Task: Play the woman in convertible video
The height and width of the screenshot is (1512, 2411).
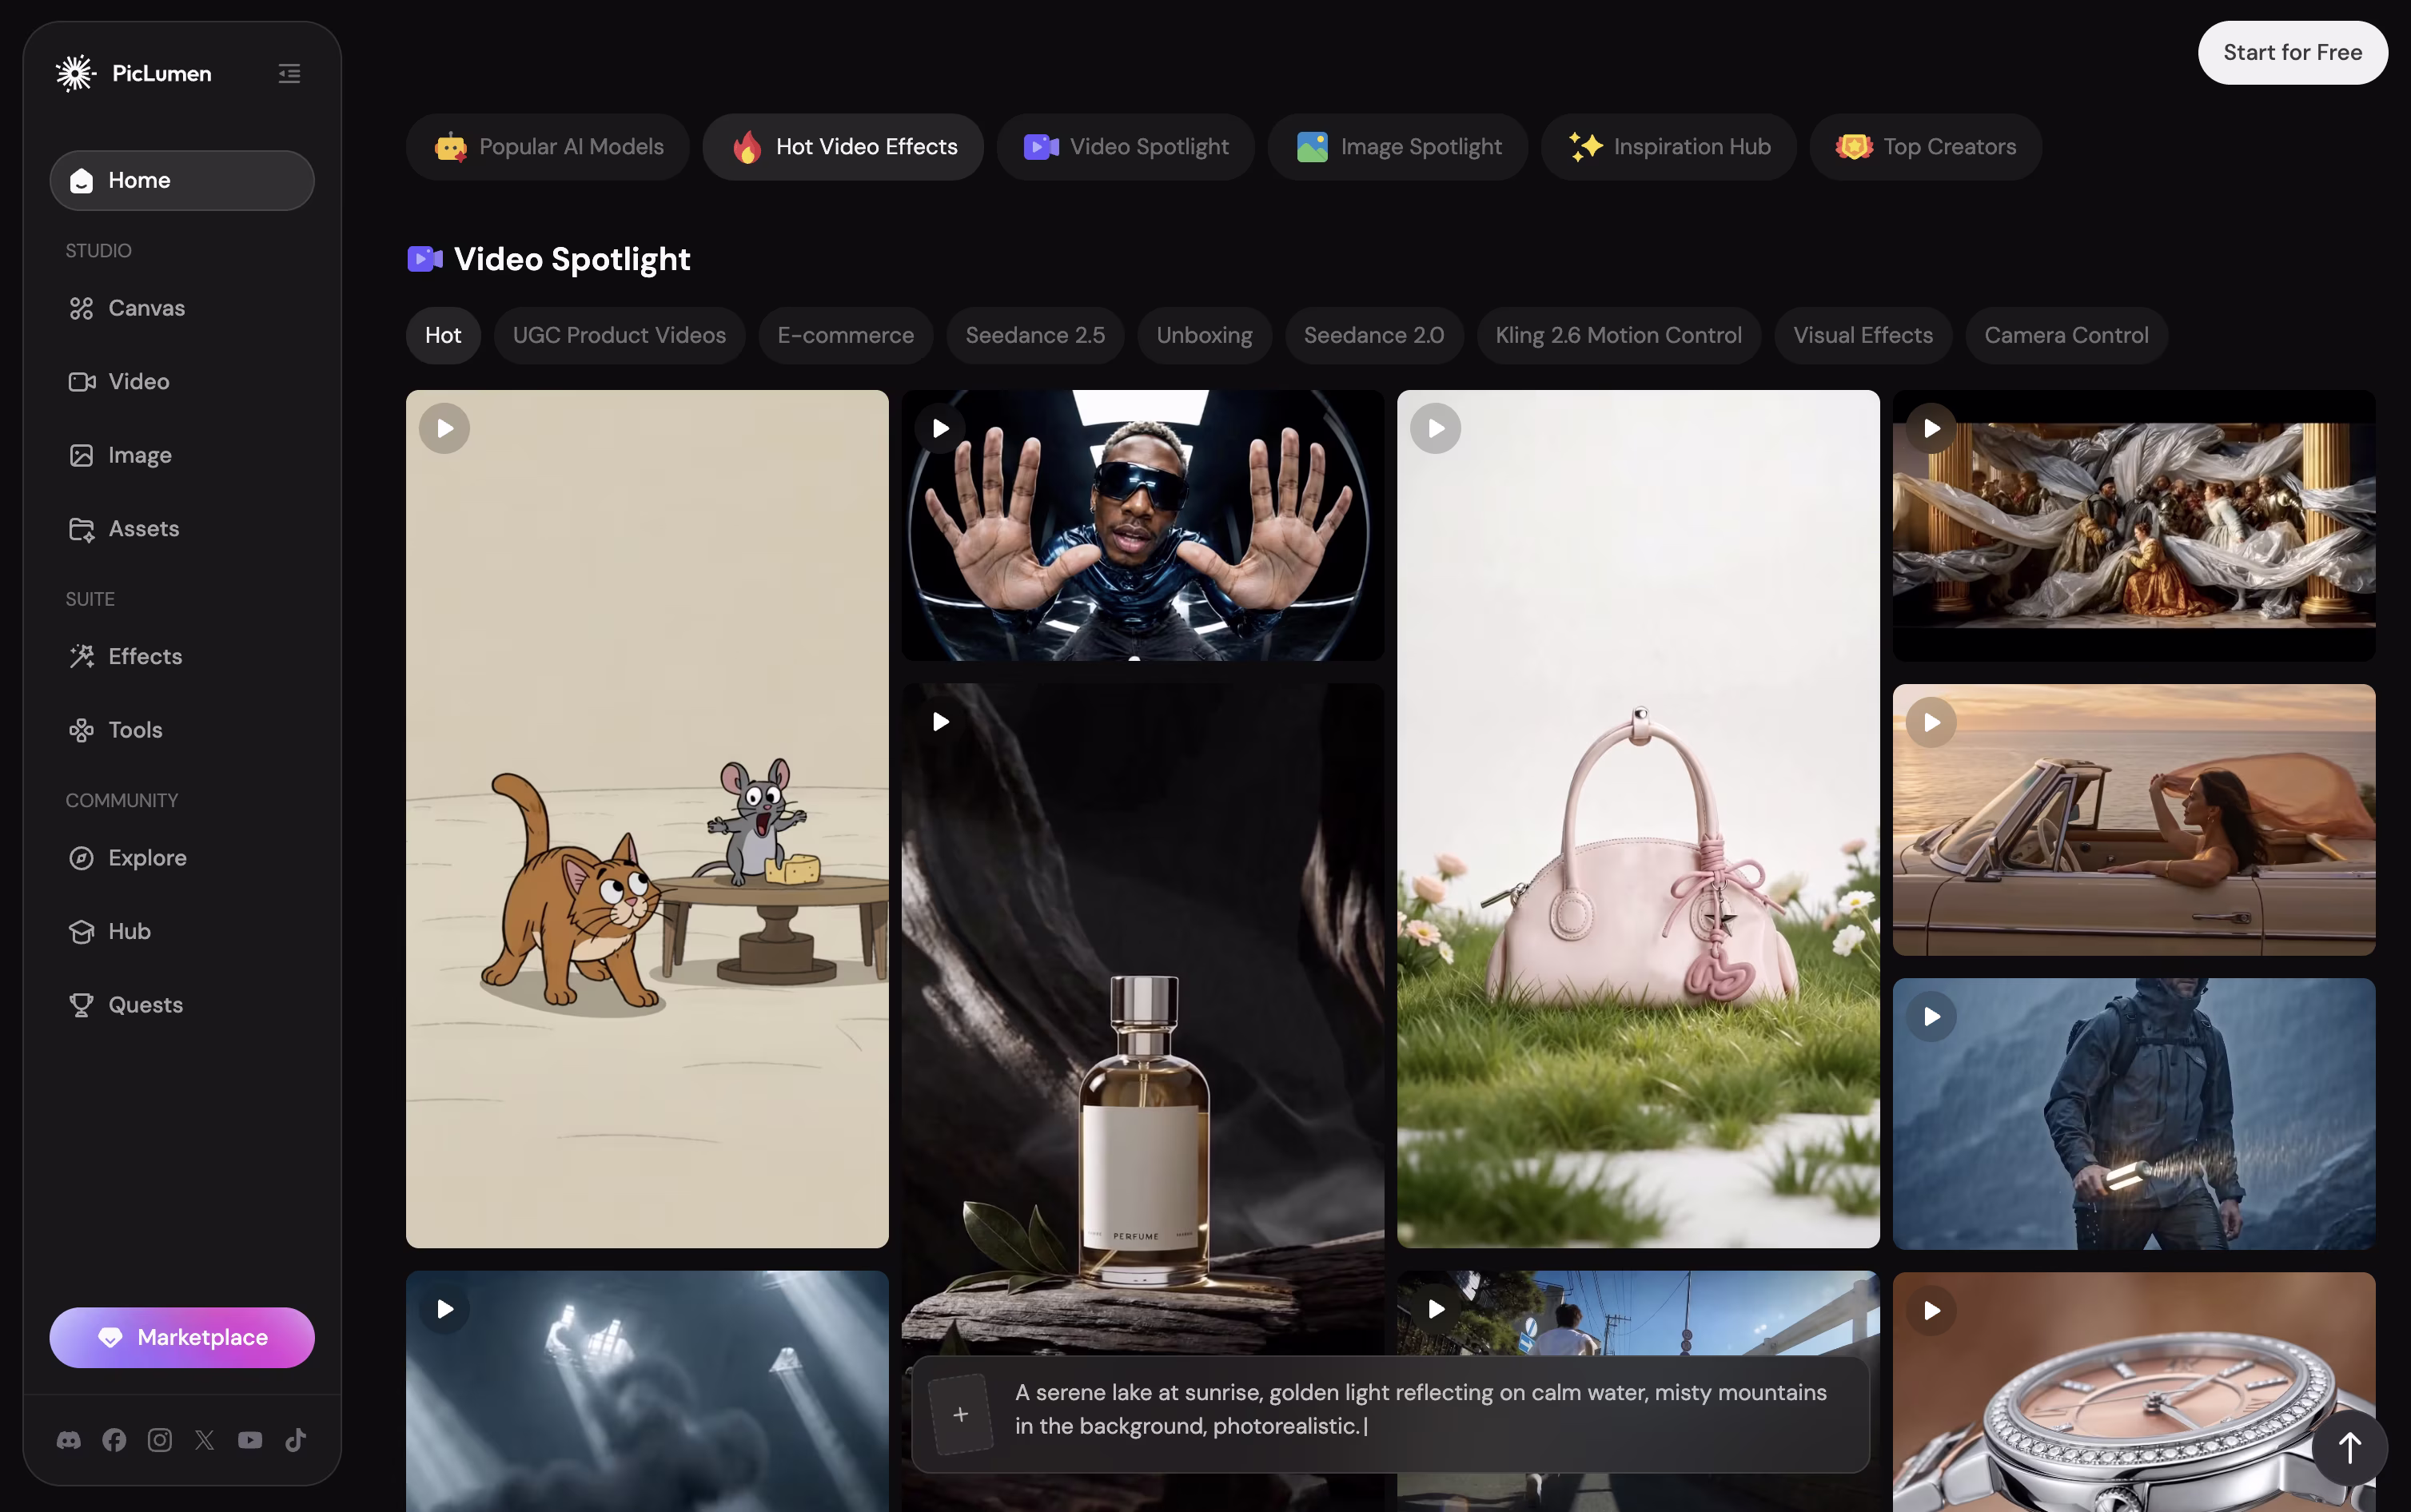Action: point(1932,723)
